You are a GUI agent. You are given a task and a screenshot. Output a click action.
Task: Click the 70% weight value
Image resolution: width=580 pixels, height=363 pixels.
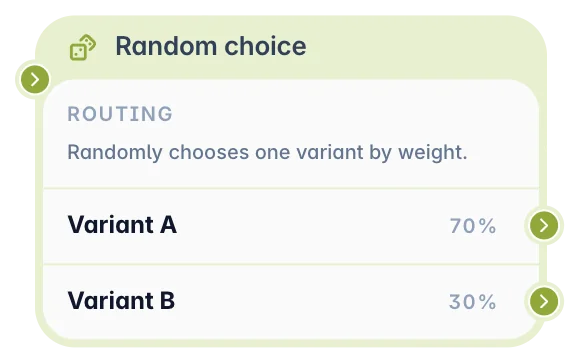472,226
